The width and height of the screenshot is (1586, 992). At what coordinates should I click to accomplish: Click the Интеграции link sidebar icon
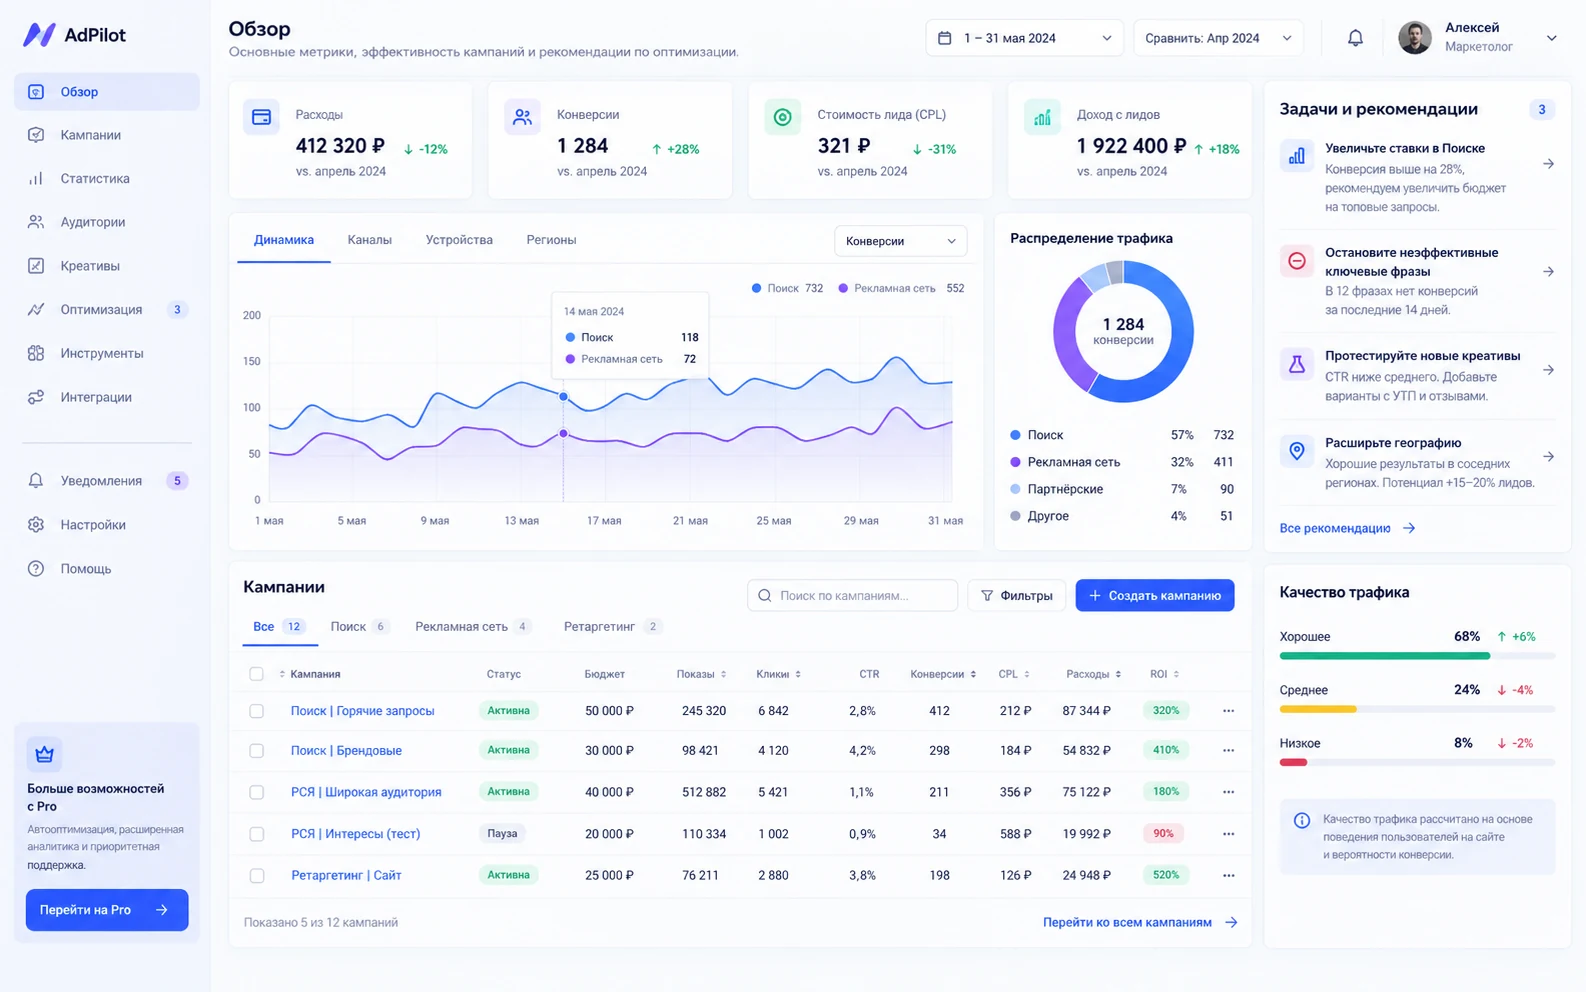pos(36,397)
